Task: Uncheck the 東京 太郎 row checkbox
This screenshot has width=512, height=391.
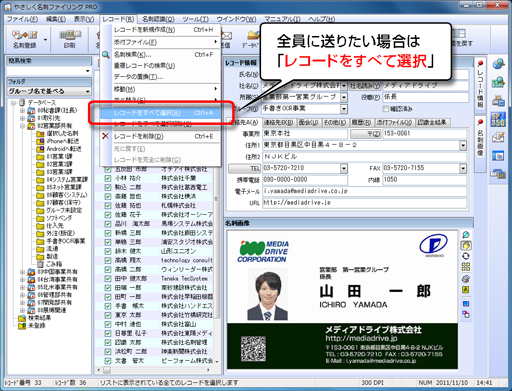Action: pyautogui.click(x=108, y=315)
